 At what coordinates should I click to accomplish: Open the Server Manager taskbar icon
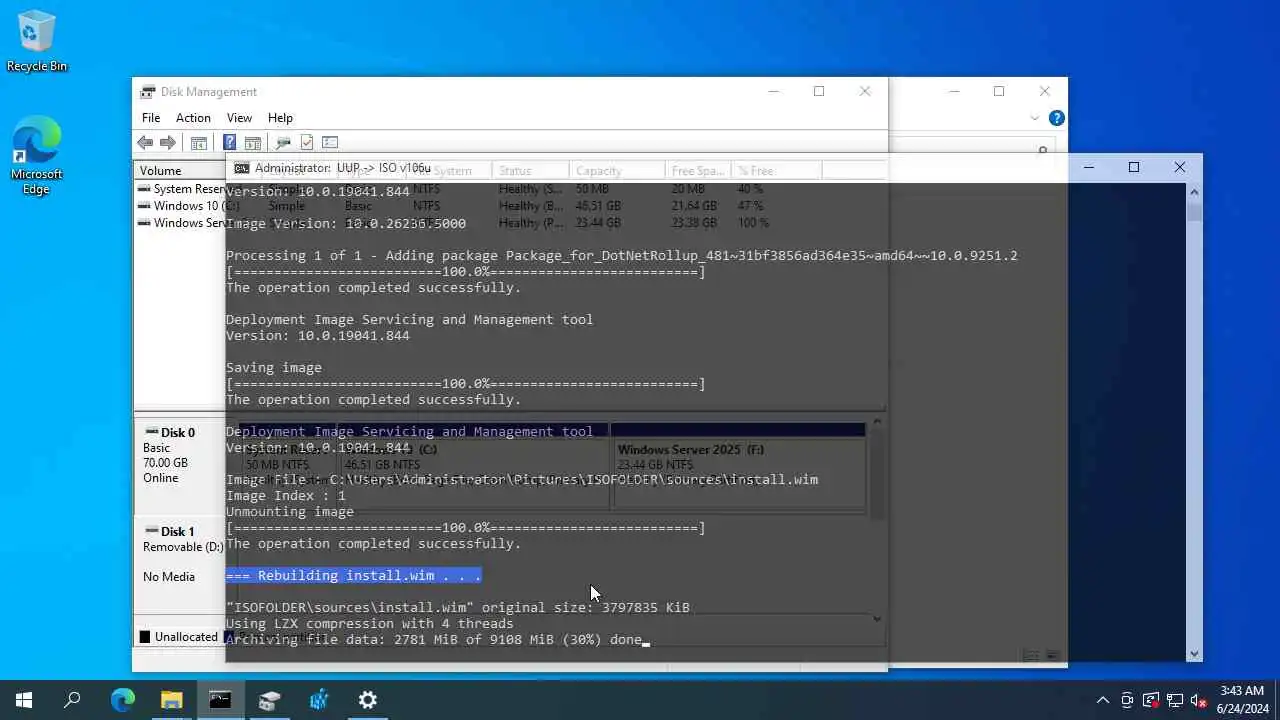pyautogui.click(x=269, y=700)
